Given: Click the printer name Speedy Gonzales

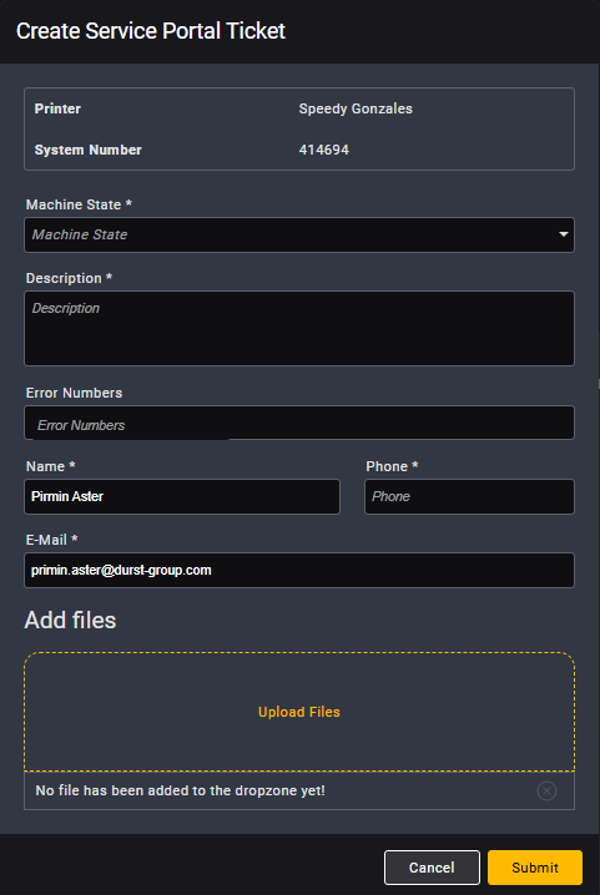Looking at the screenshot, I should pyautogui.click(x=355, y=108).
